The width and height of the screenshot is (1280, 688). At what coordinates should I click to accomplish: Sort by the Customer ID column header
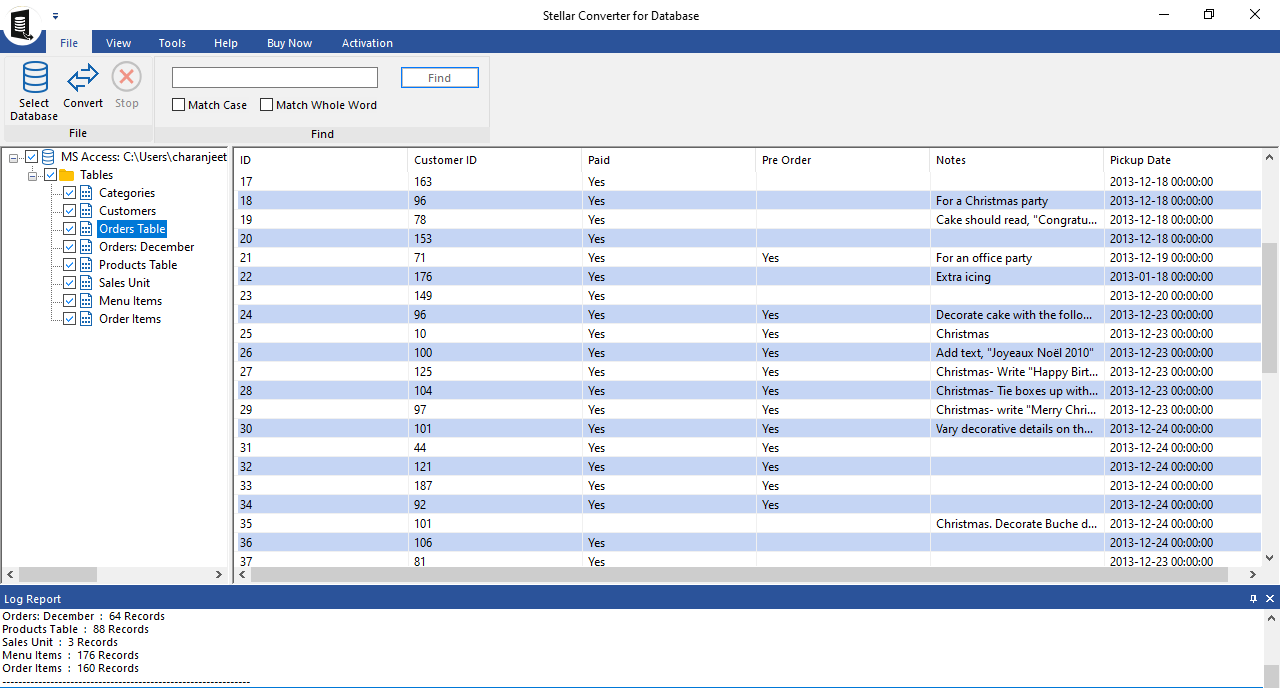pyautogui.click(x=495, y=160)
